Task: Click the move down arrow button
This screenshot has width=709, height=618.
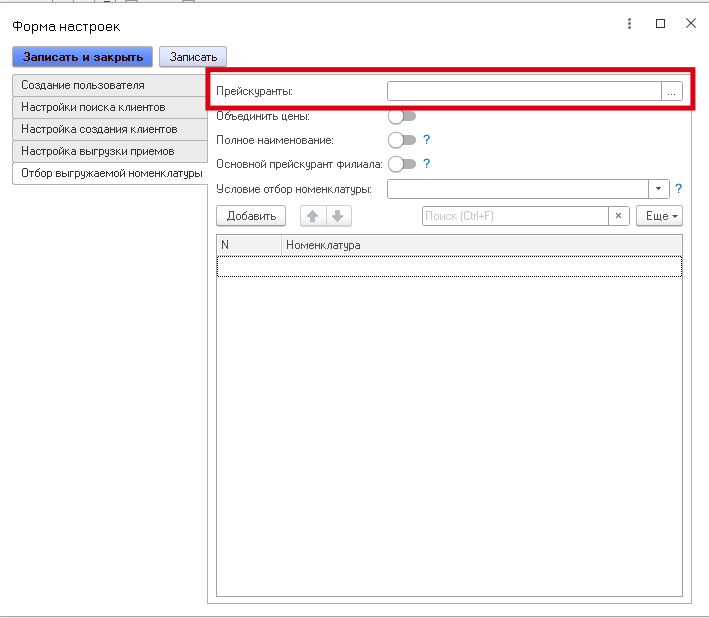Action: pyautogui.click(x=337, y=216)
